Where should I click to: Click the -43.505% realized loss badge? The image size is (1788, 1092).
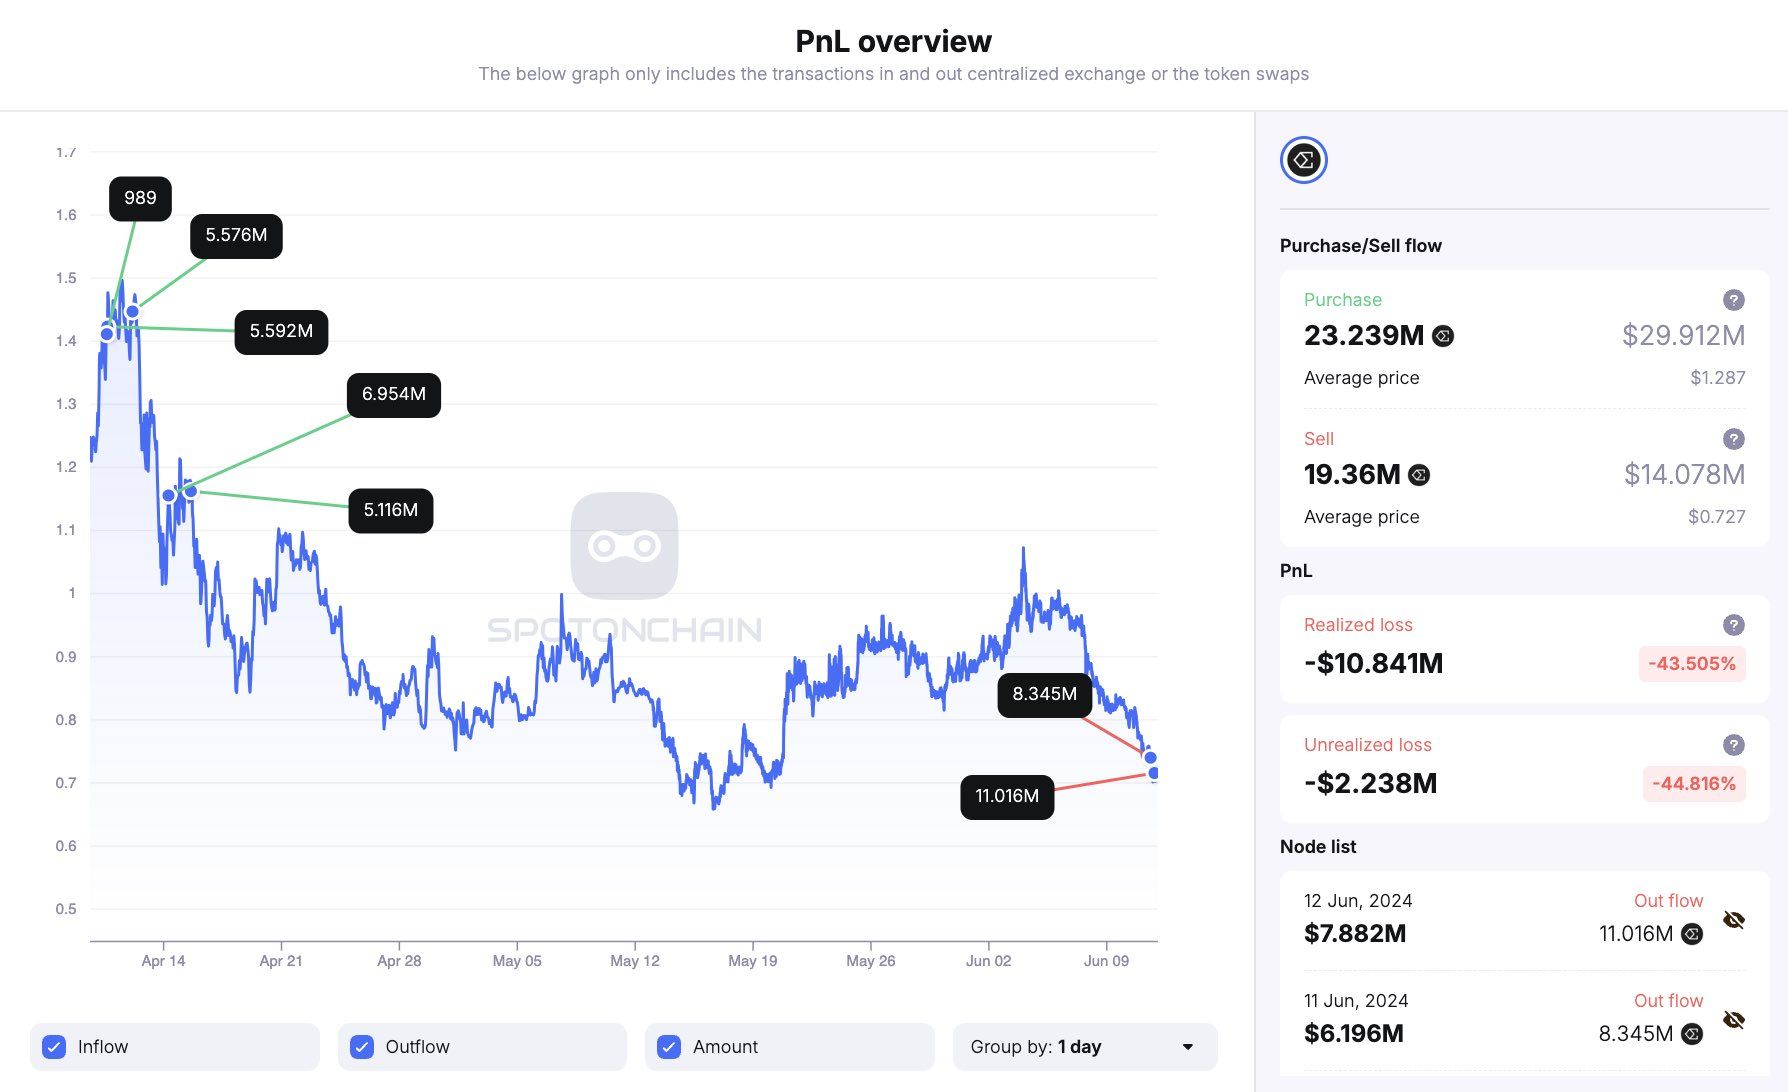click(1692, 664)
